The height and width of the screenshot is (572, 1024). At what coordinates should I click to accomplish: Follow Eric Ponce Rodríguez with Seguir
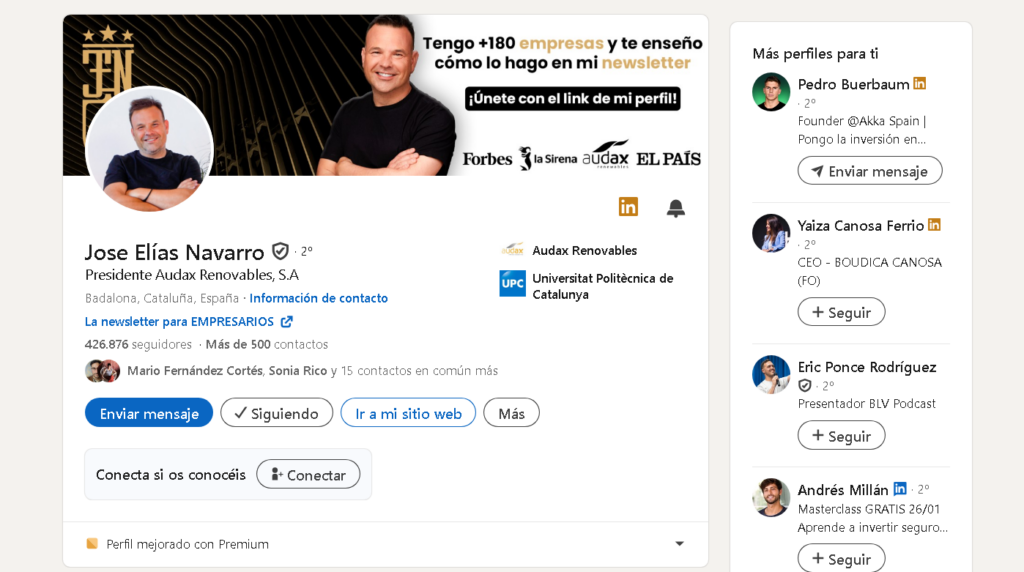[x=841, y=436]
